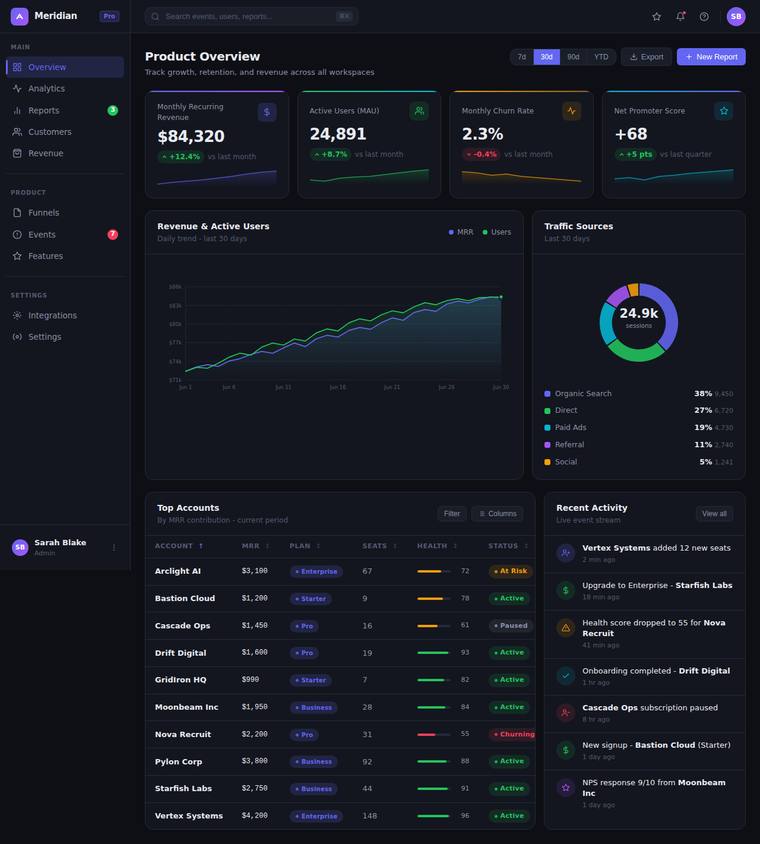The width and height of the screenshot is (760, 844).
Task: Click the Bastion Cloud signup dollar icon
Action: click(566, 750)
